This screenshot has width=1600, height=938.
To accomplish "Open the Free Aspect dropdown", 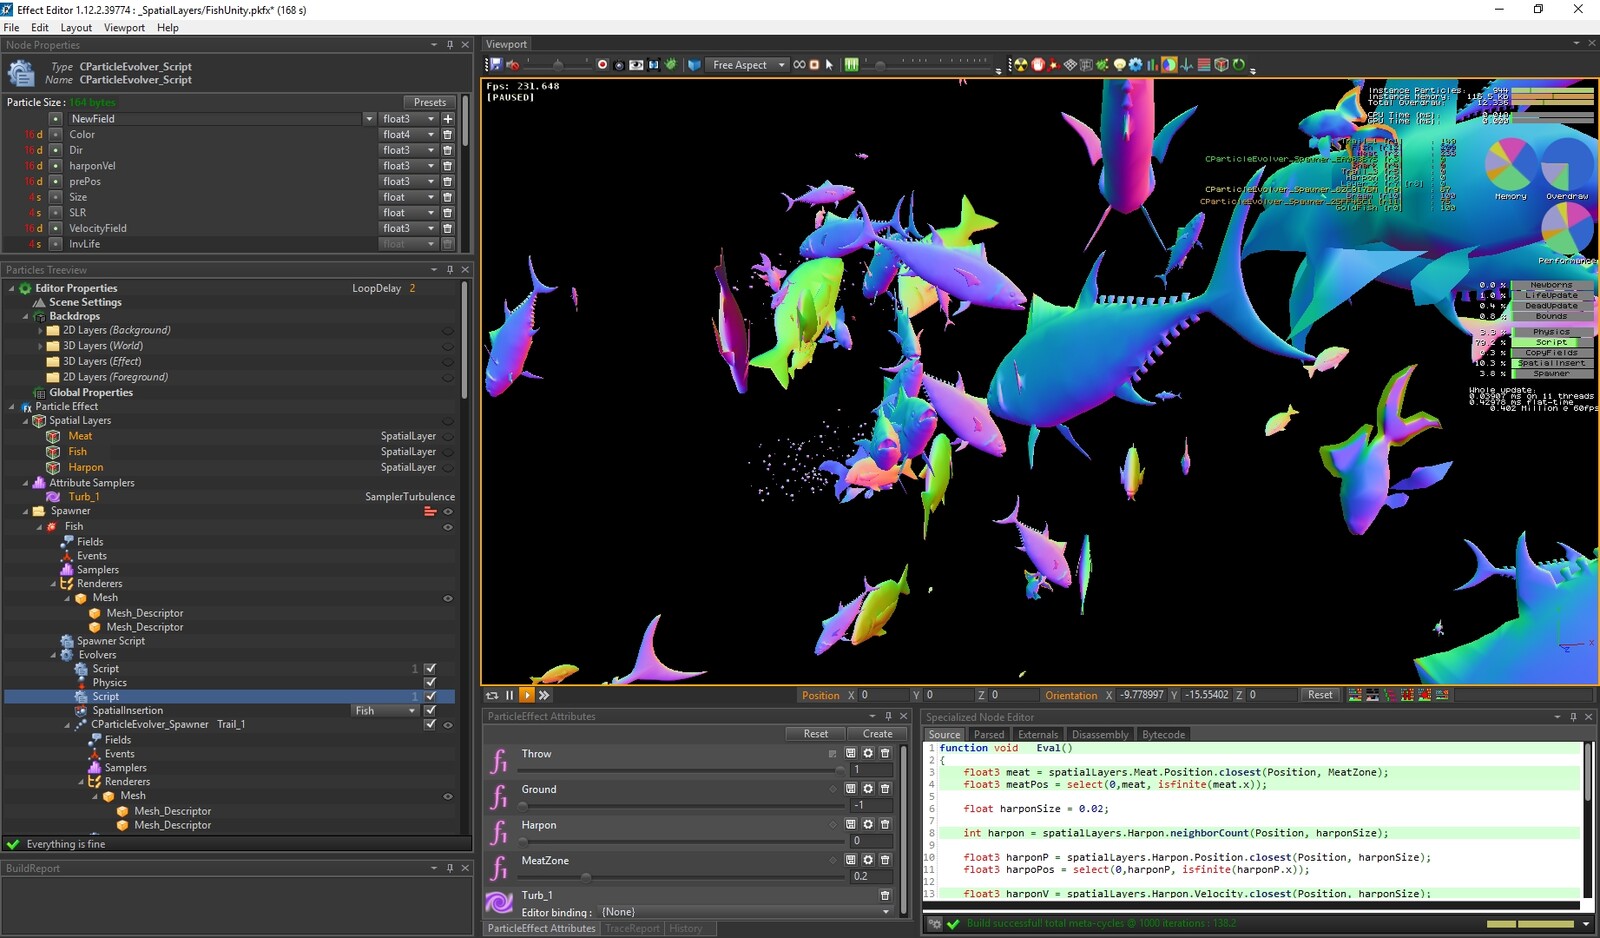I will coord(745,64).
